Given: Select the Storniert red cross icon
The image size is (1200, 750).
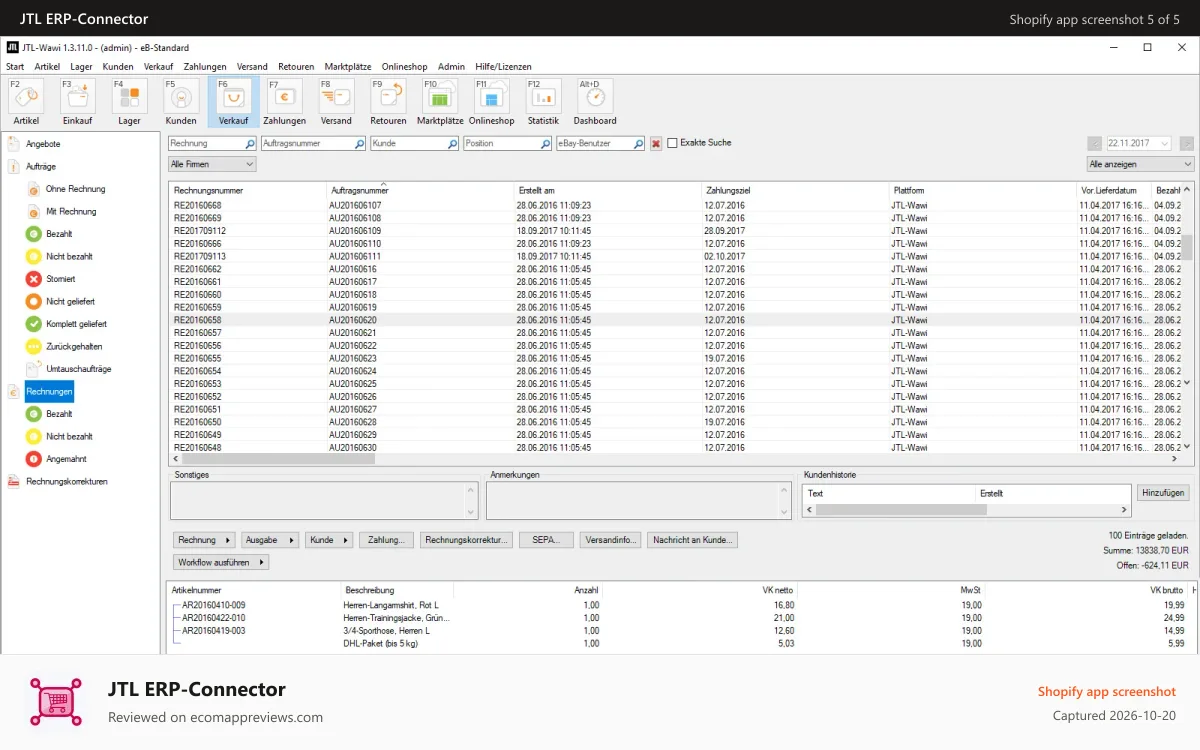Looking at the screenshot, I should point(33,279).
